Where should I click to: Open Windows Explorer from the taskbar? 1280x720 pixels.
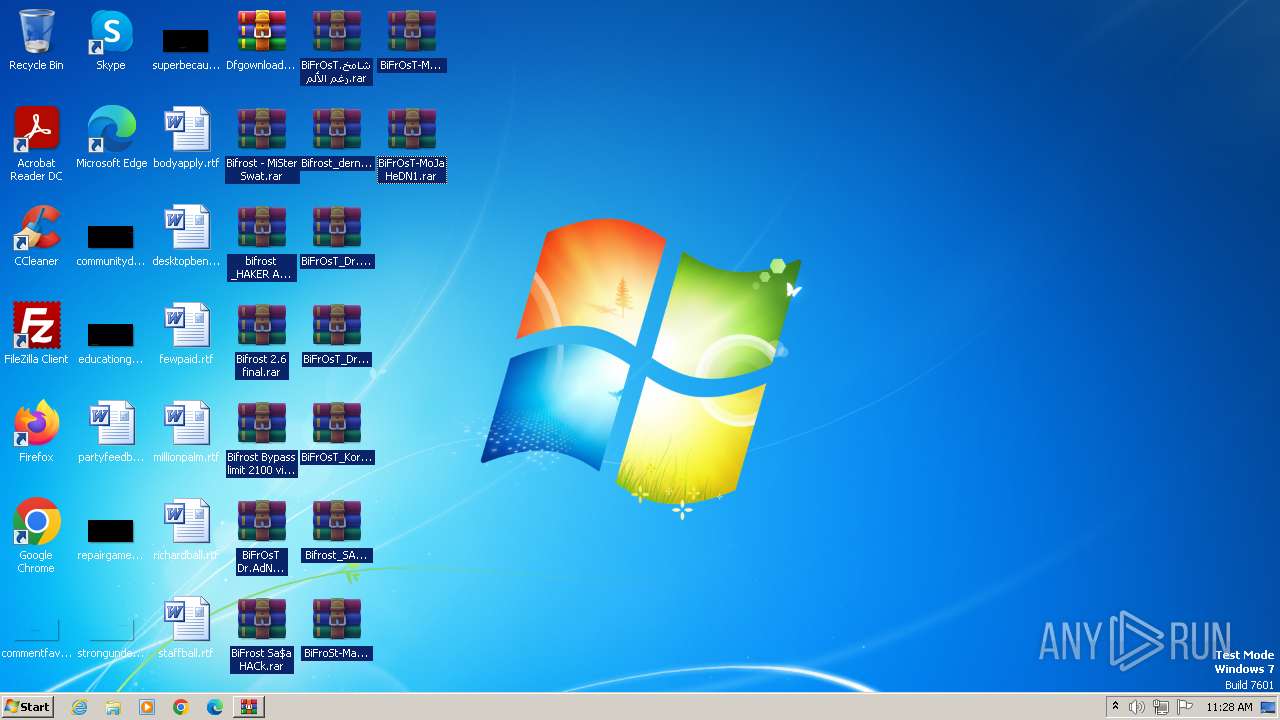pos(113,707)
